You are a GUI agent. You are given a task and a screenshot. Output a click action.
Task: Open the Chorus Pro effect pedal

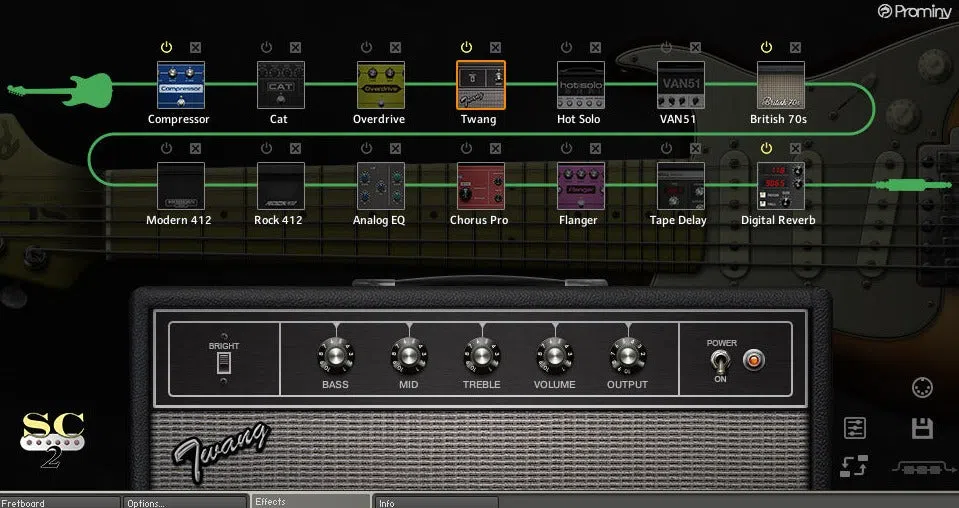(x=481, y=186)
